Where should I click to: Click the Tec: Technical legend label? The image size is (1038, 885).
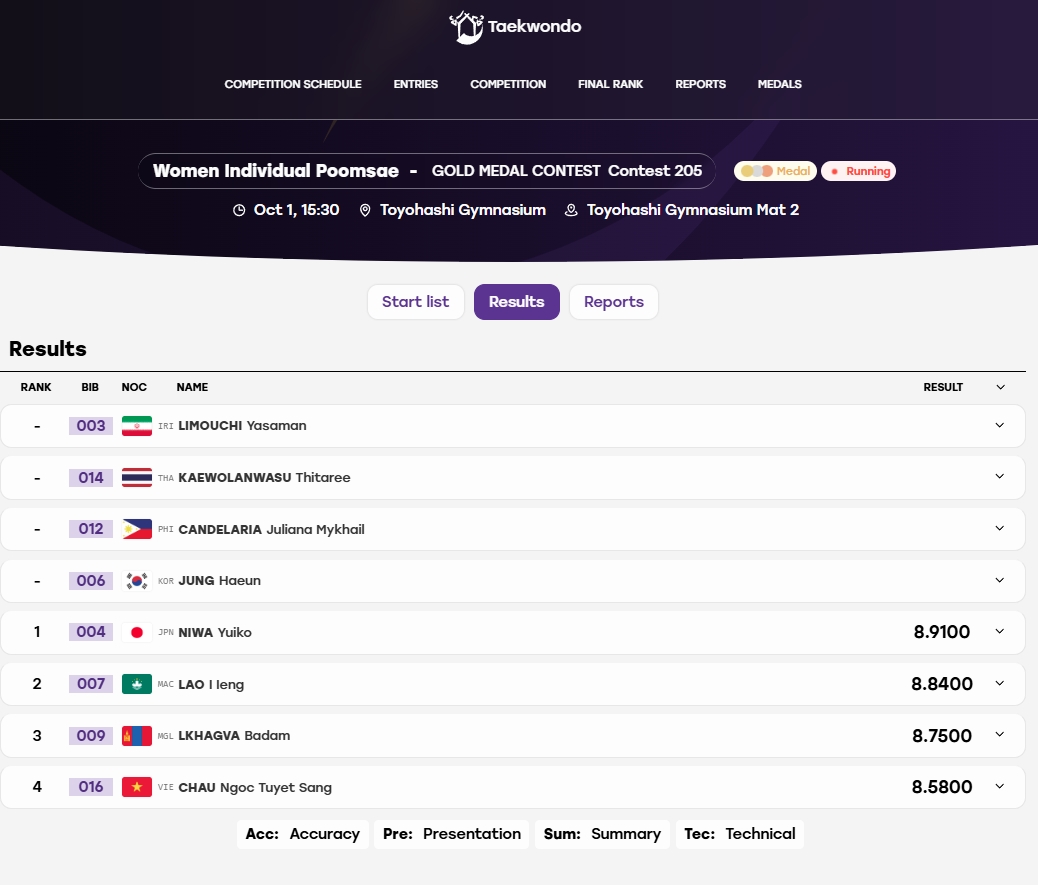pos(739,834)
